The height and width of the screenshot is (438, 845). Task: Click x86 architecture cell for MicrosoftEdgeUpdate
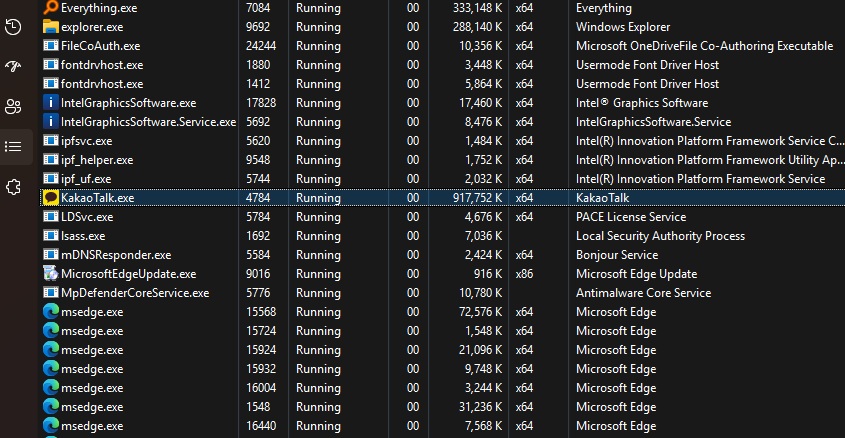pos(524,274)
